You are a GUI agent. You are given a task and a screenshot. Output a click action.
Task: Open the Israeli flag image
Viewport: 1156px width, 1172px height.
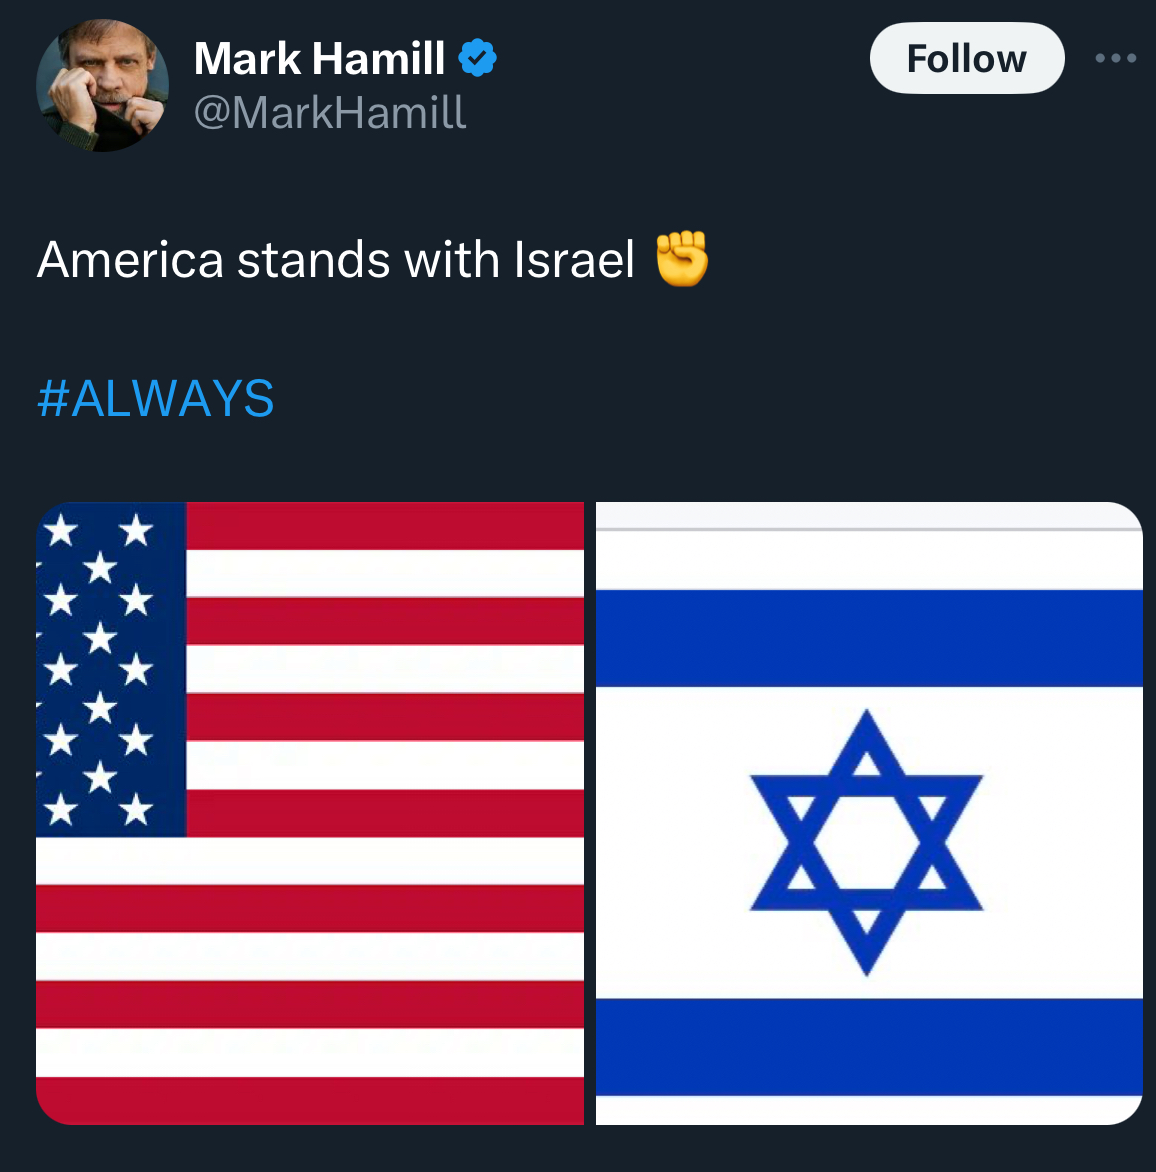[869, 813]
